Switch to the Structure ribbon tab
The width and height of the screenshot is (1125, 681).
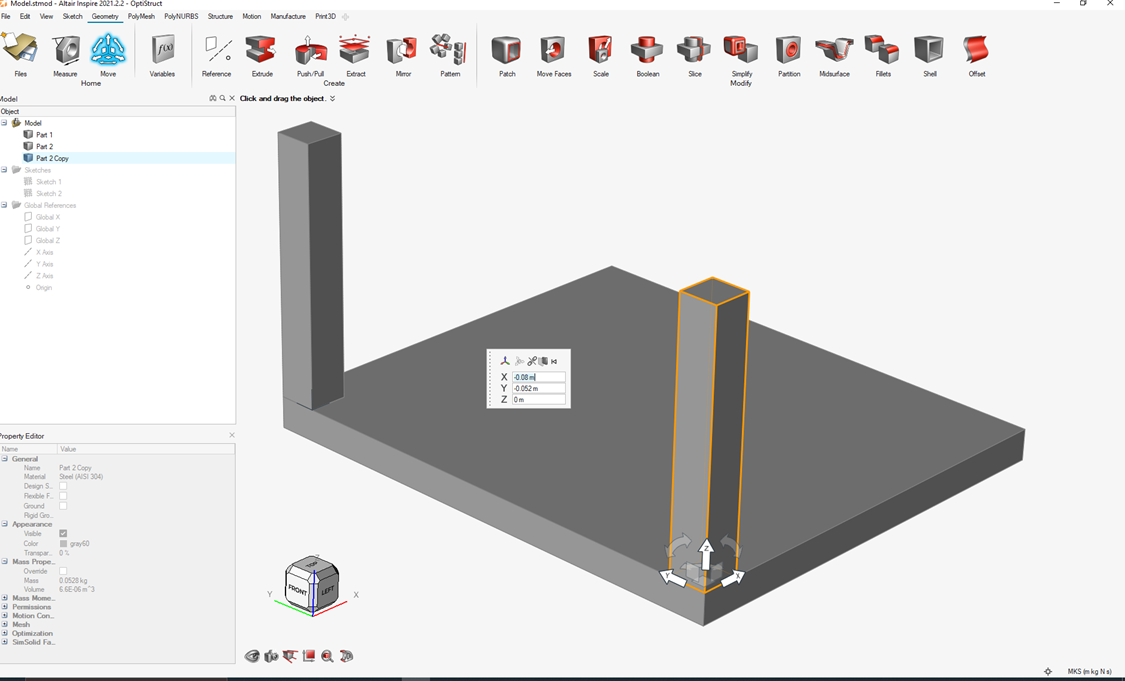pos(220,17)
